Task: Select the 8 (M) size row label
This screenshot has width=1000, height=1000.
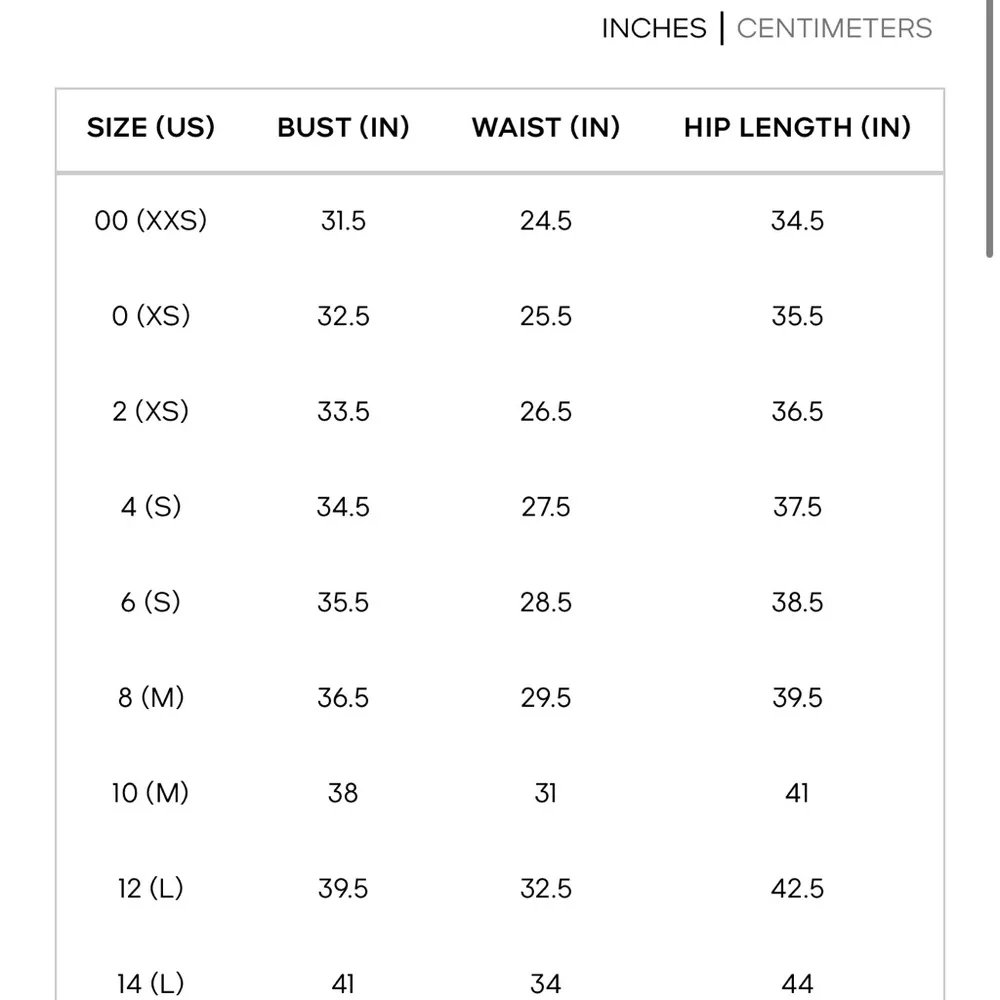Action: pyautogui.click(x=151, y=697)
